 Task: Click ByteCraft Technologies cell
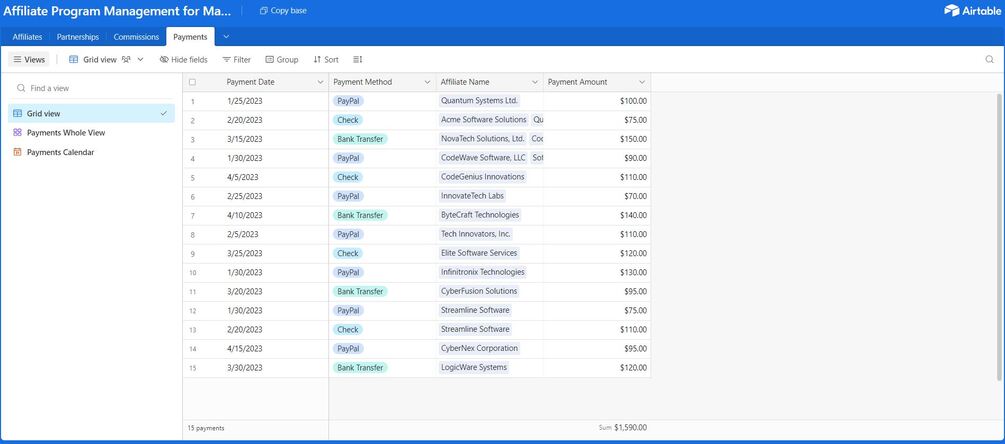(x=480, y=215)
